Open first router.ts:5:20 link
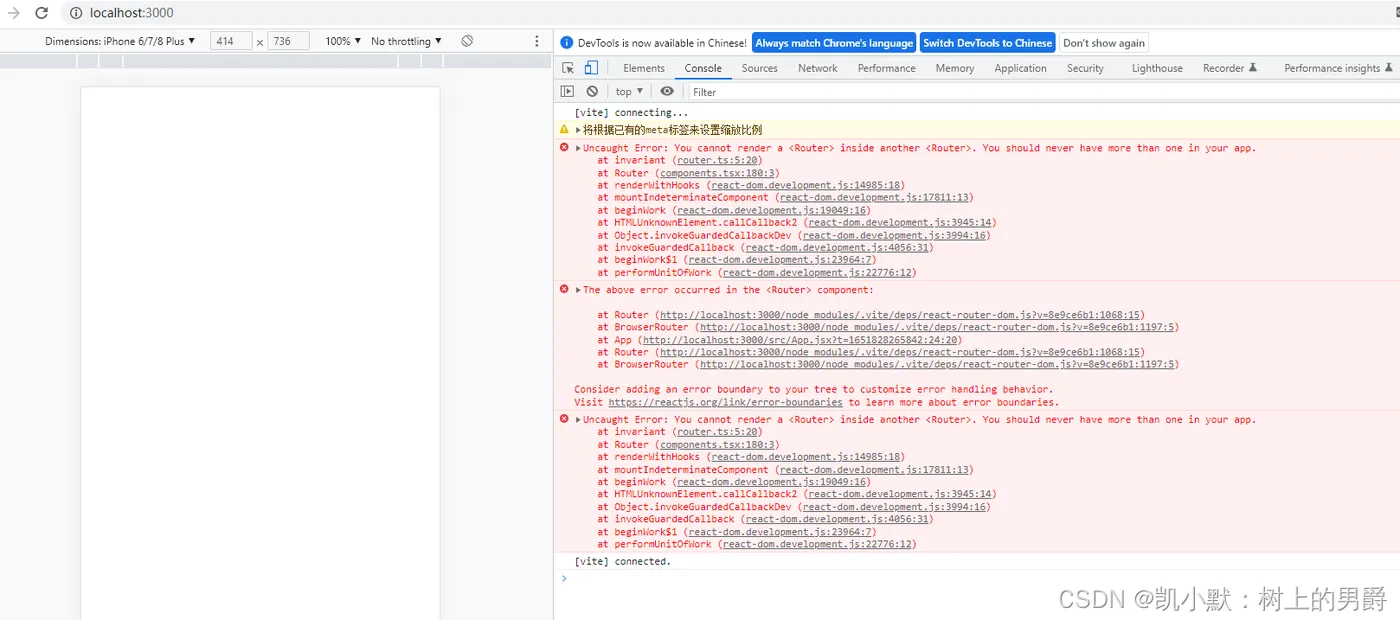This screenshot has width=1400, height=620. tap(719, 160)
